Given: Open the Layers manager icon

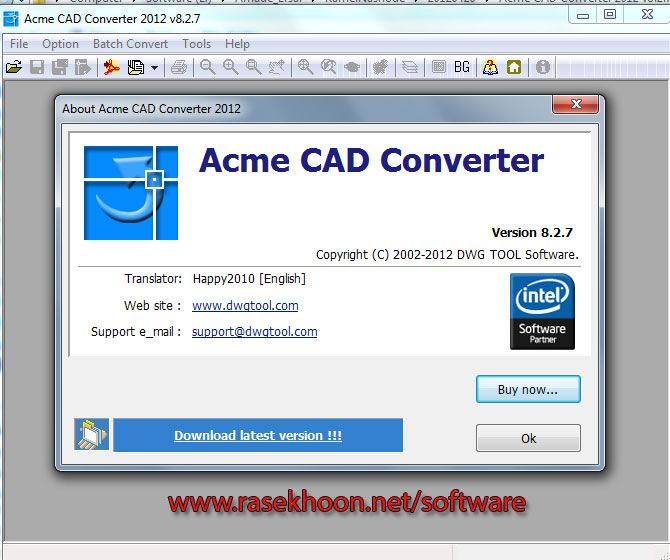Looking at the screenshot, I should click(410, 67).
